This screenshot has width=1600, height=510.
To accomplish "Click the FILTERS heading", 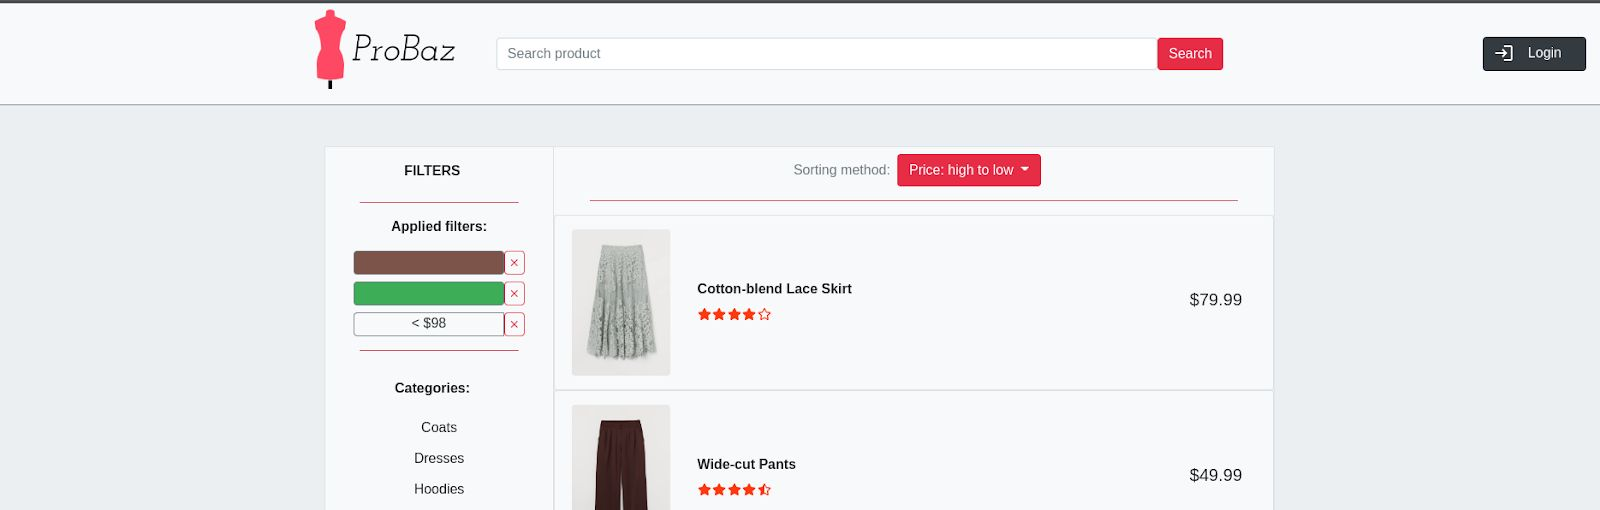I will [x=432, y=171].
